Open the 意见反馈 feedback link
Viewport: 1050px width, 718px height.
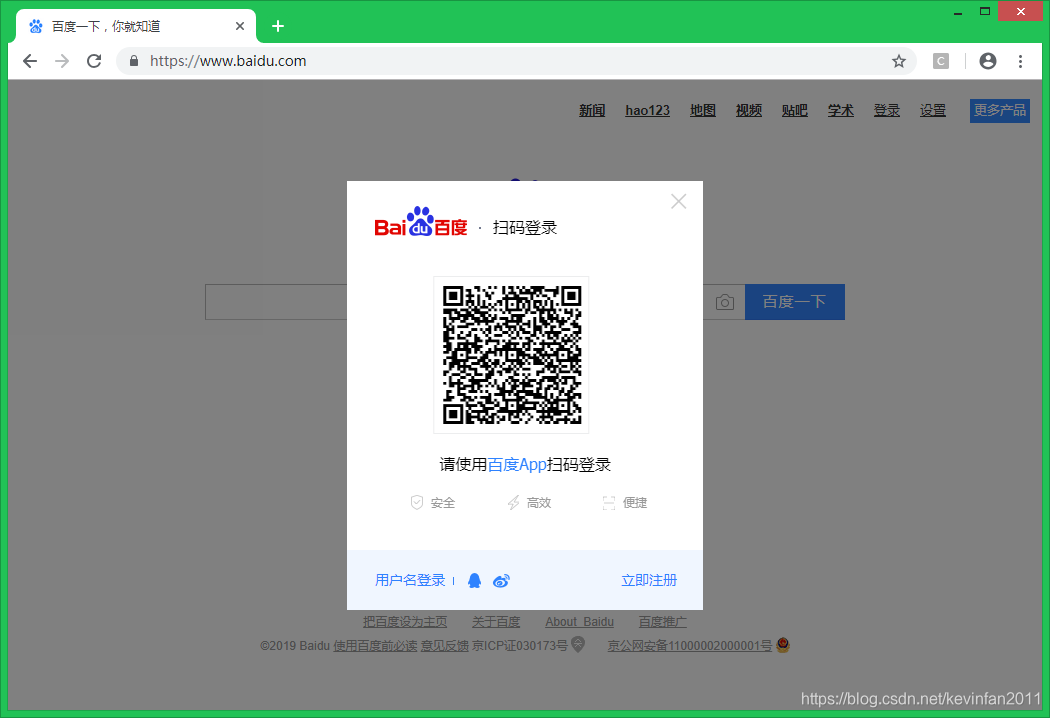click(x=445, y=646)
